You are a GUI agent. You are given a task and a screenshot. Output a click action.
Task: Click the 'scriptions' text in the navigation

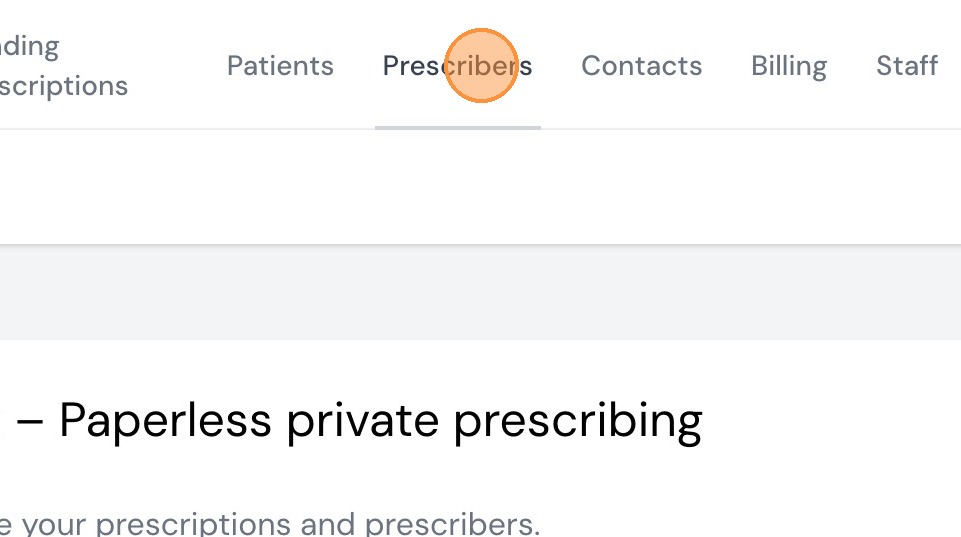(64, 86)
